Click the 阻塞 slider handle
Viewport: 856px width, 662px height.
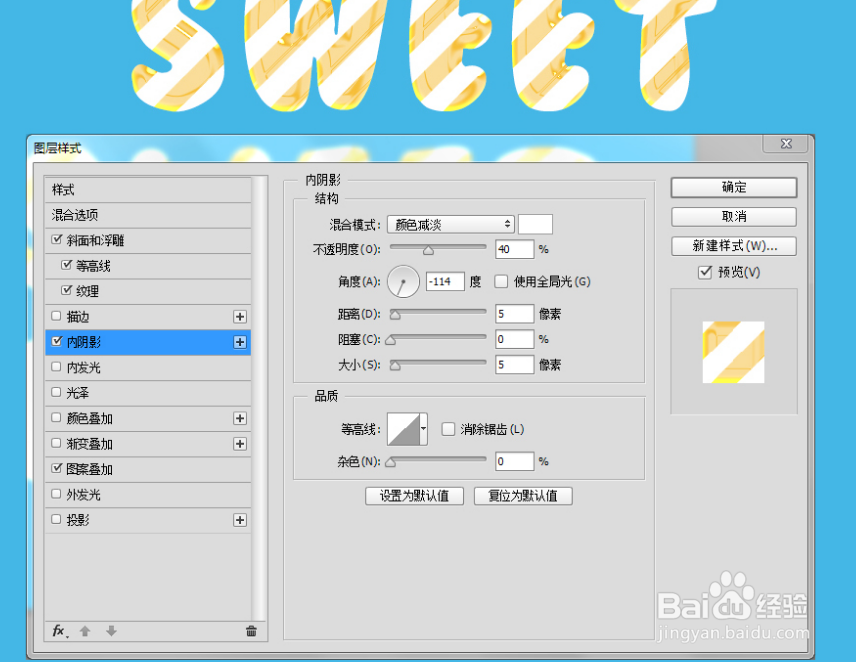pyautogui.click(x=390, y=341)
